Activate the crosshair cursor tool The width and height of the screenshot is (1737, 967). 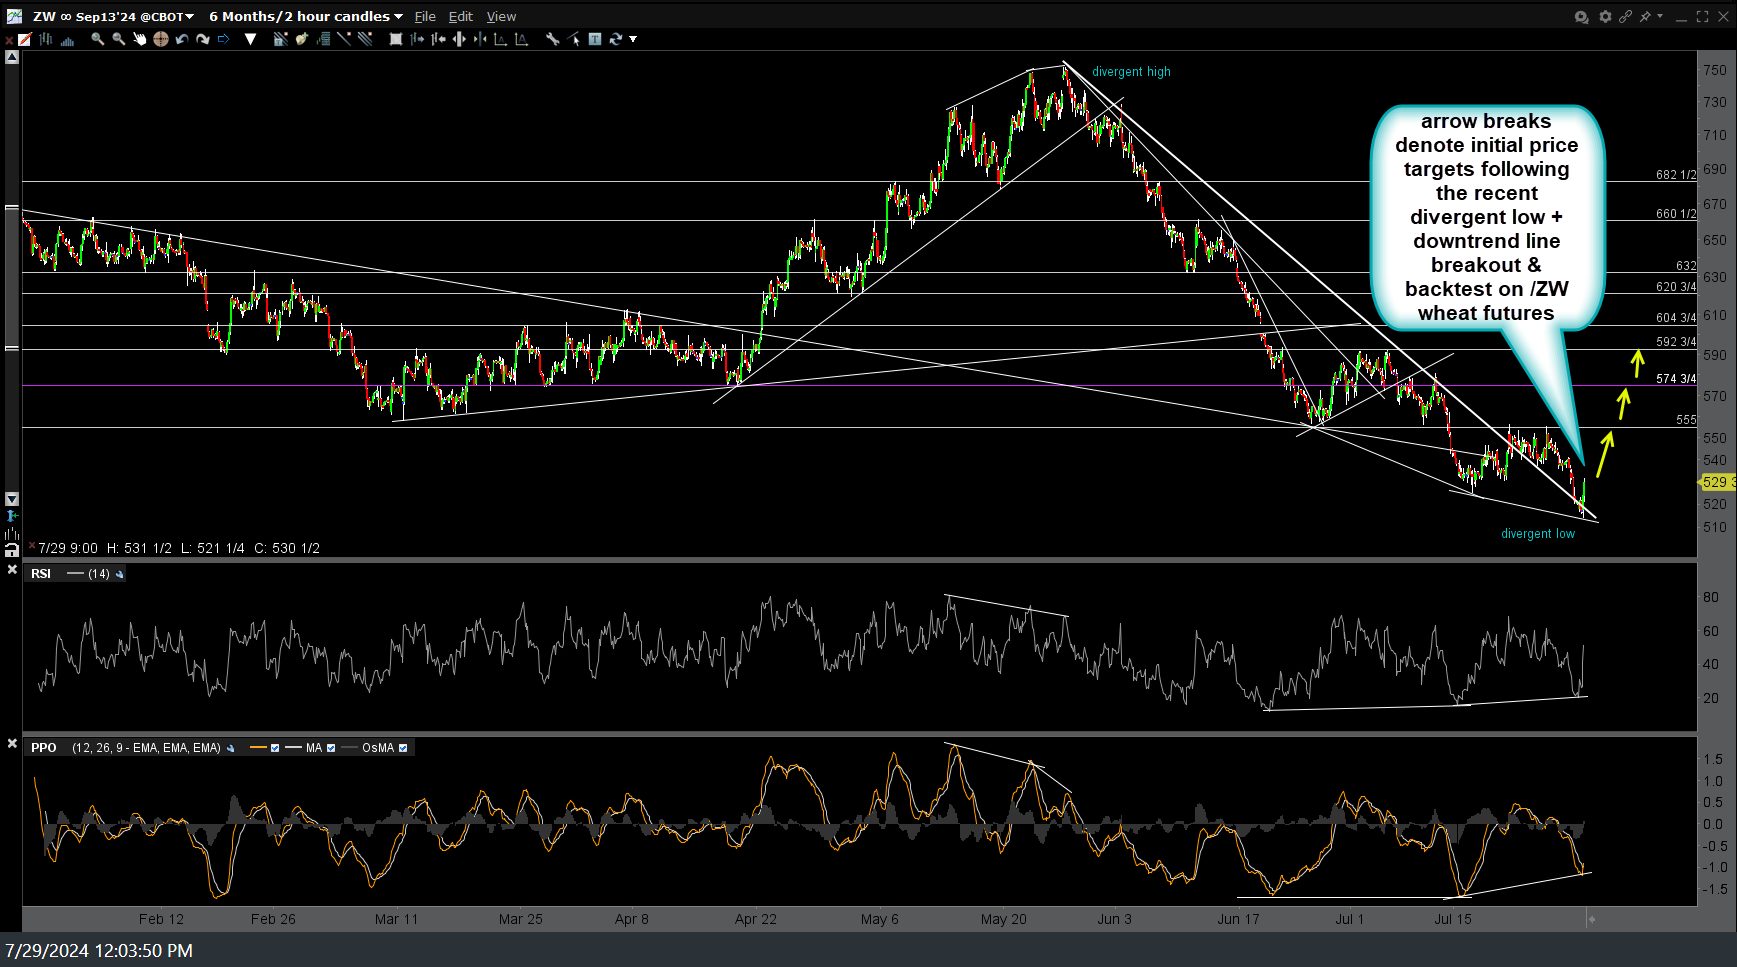[x=160, y=39]
